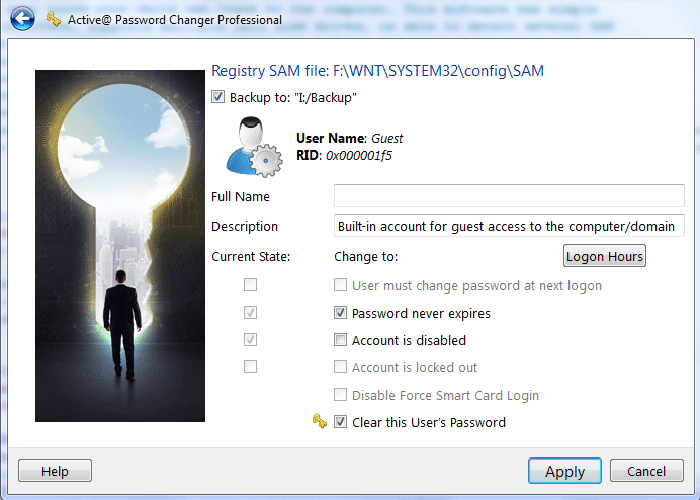The width and height of the screenshot is (700, 500).
Task: Check the Account is disabled box
Action: pos(340,340)
